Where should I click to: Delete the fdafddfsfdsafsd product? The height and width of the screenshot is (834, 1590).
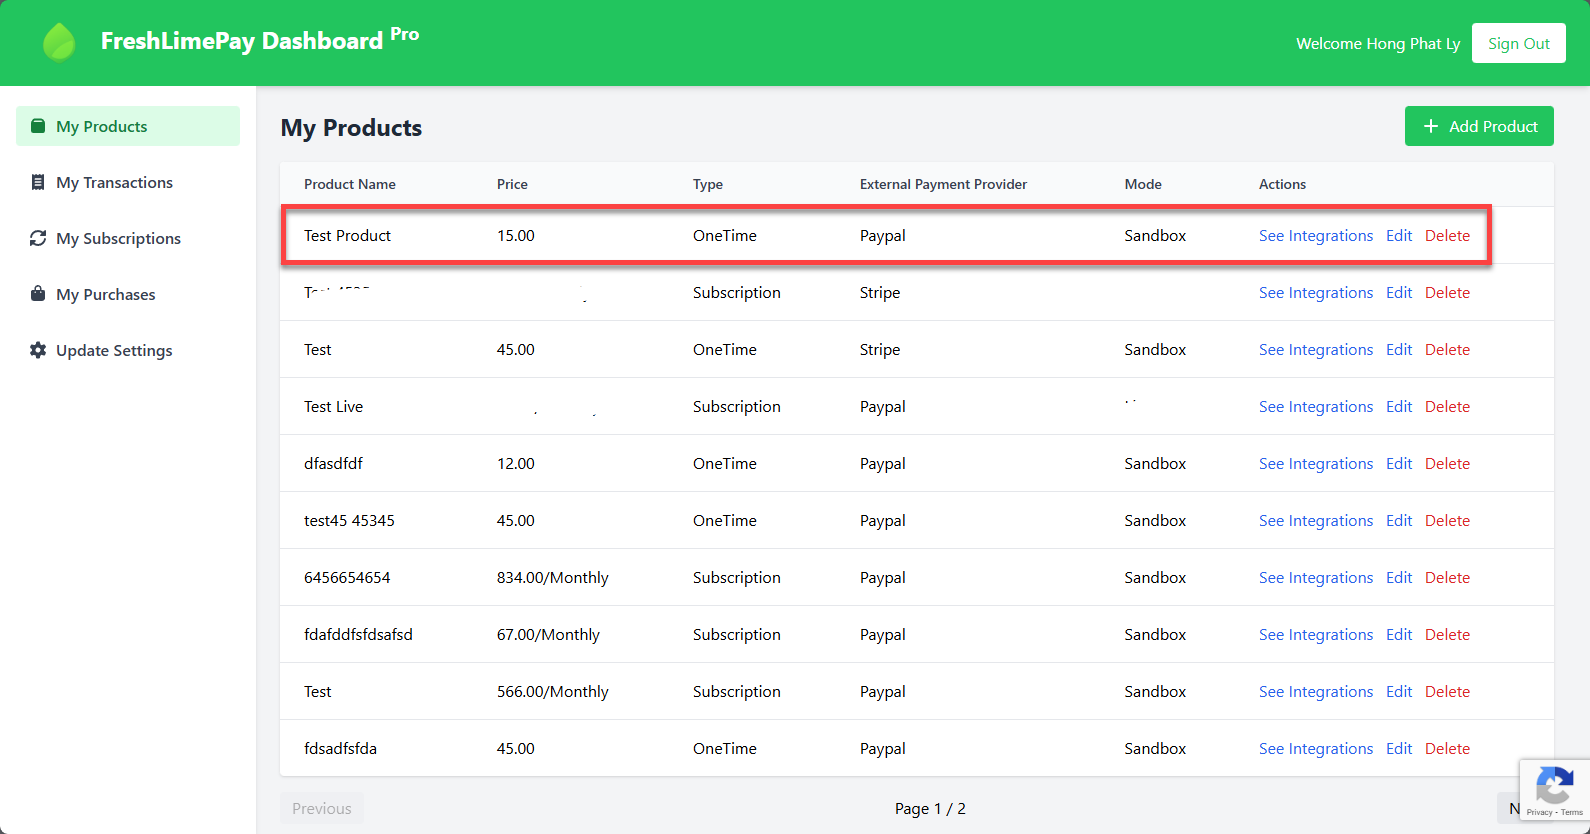coord(1447,634)
